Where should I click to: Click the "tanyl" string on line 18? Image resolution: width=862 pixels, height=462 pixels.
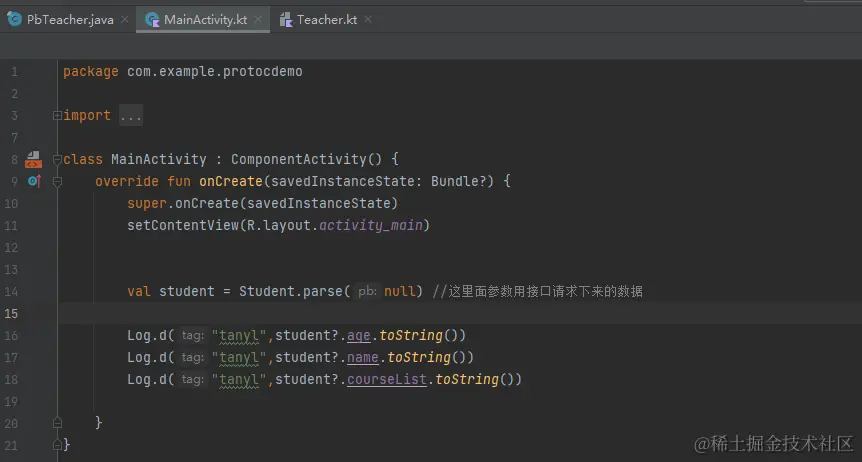click(x=239, y=380)
